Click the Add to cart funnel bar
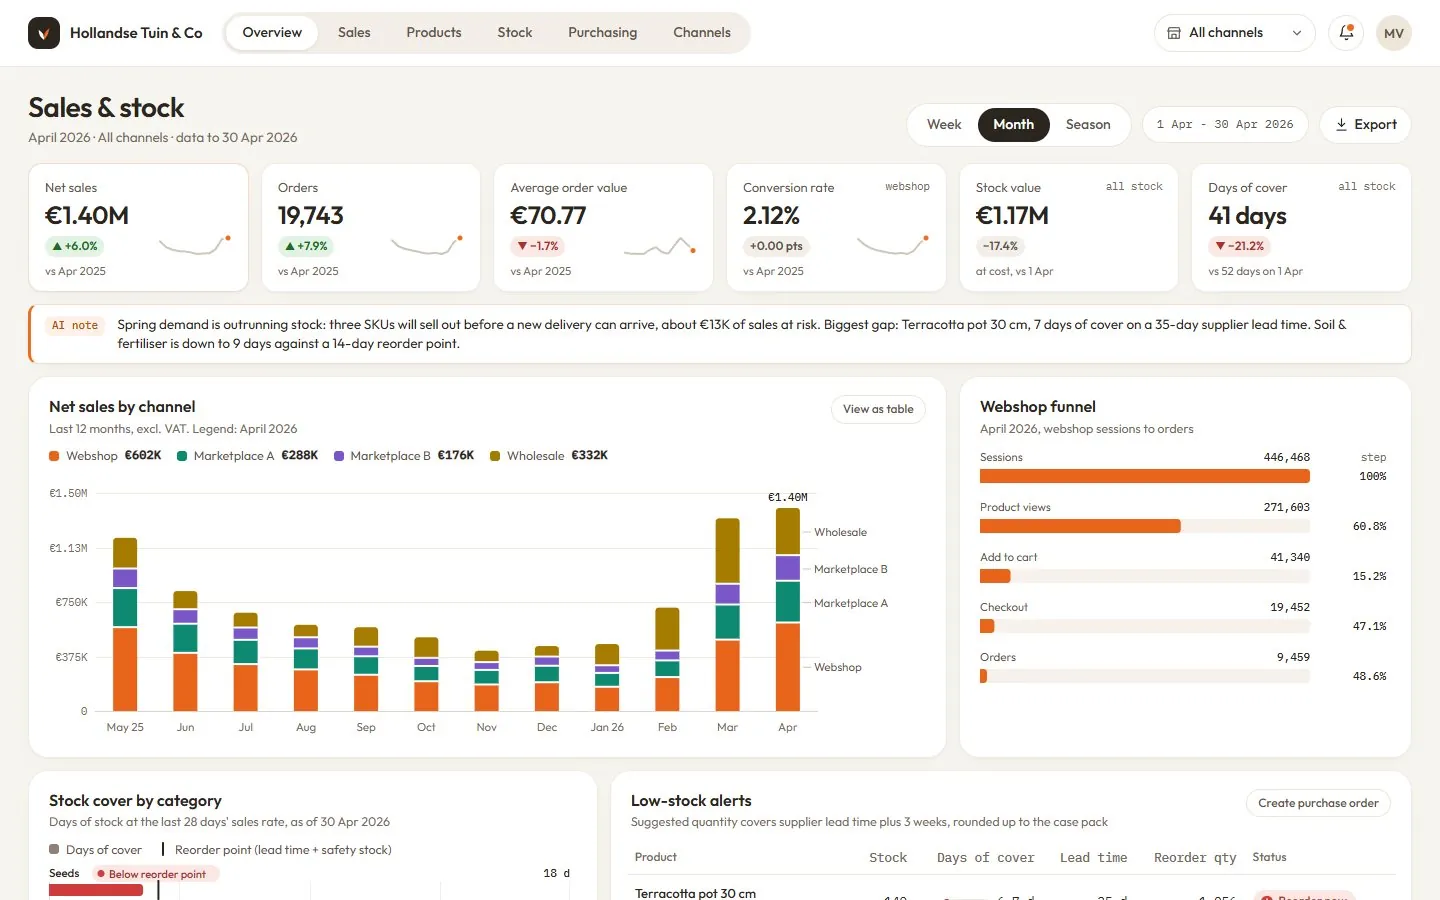The image size is (1440, 900). tap(995, 576)
